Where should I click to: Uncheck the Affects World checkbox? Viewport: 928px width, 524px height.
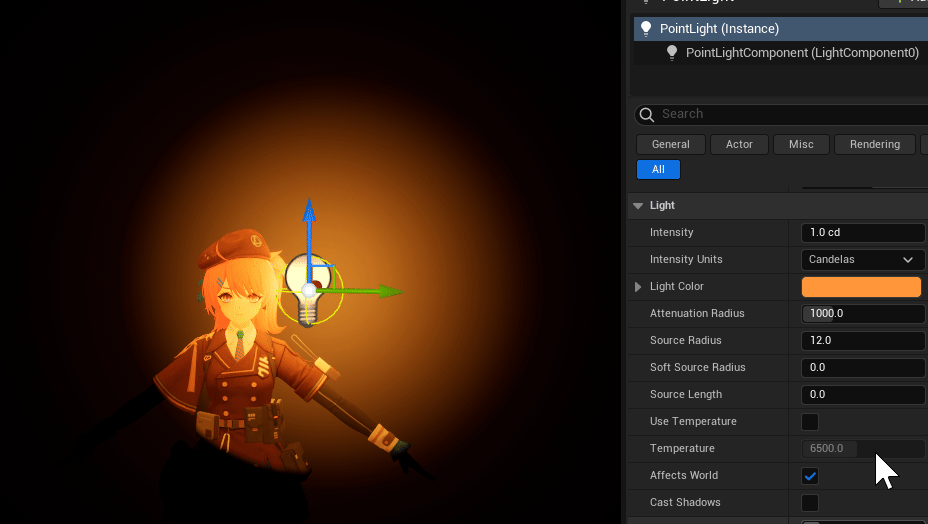(x=810, y=475)
